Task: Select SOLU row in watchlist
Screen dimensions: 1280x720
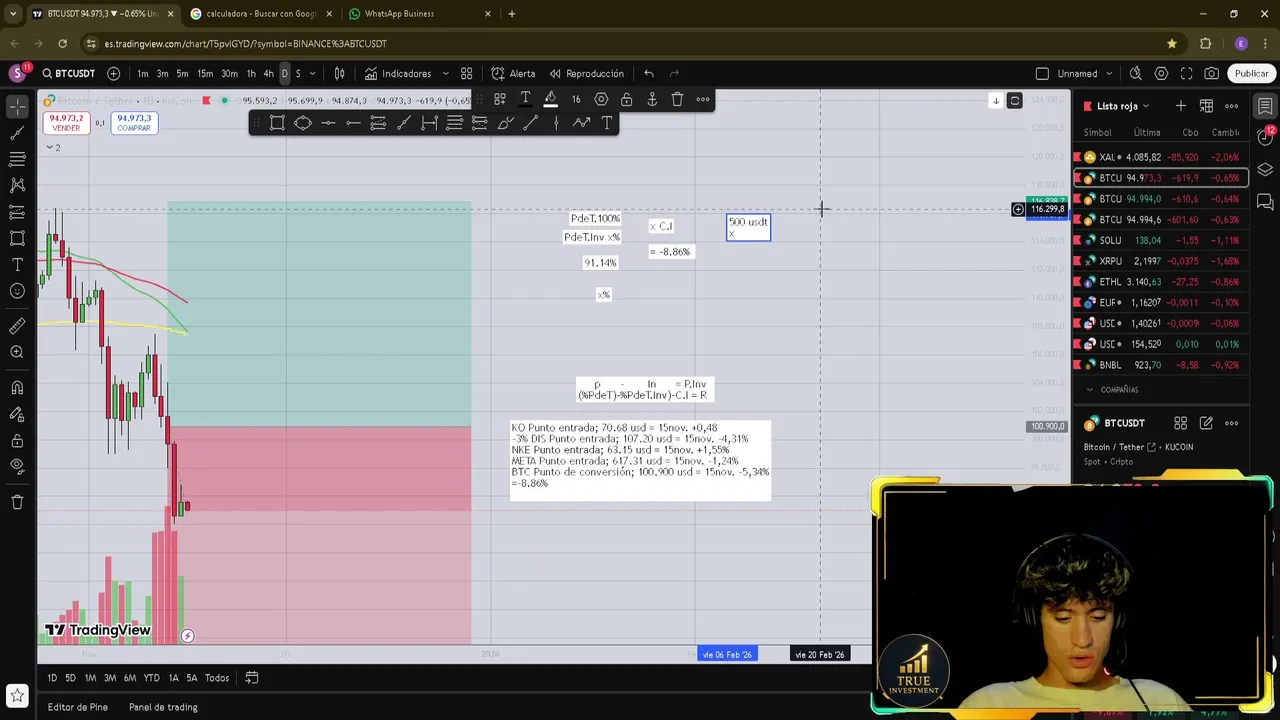Action: pyautogui.click(x=1161, y=241)
